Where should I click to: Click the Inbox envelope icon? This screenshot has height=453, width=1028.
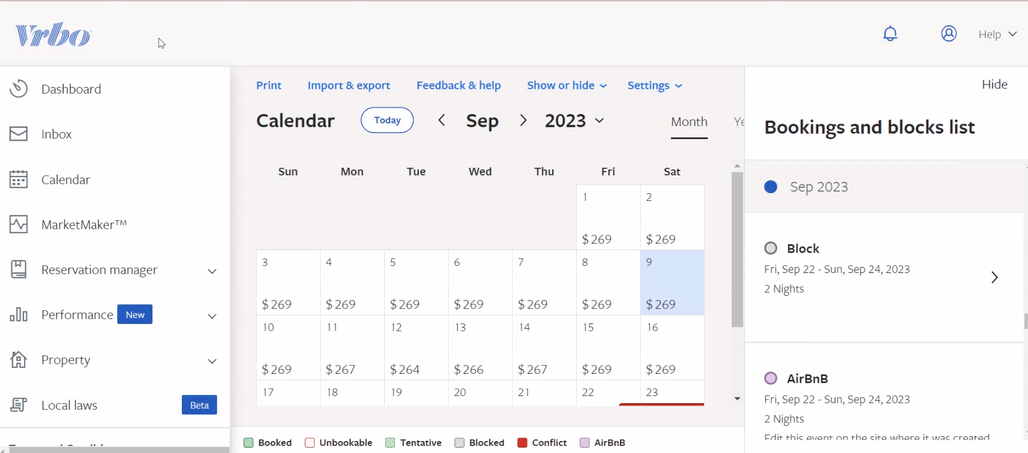click(x=19, y=134)
